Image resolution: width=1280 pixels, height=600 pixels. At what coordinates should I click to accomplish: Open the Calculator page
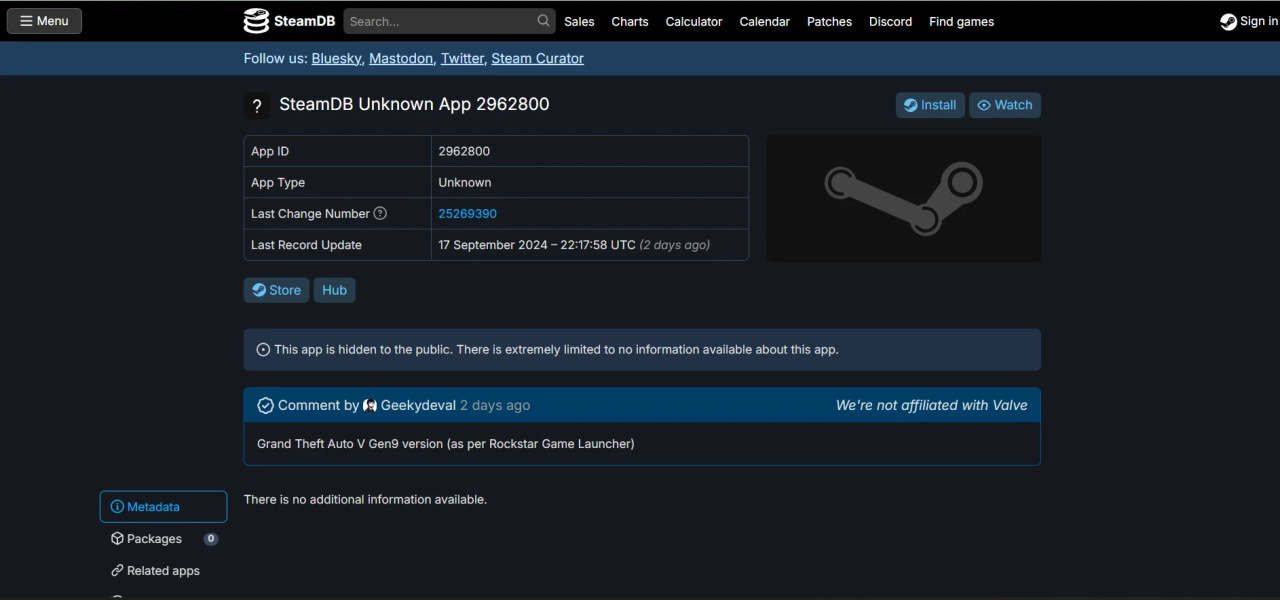coord(694,21)
